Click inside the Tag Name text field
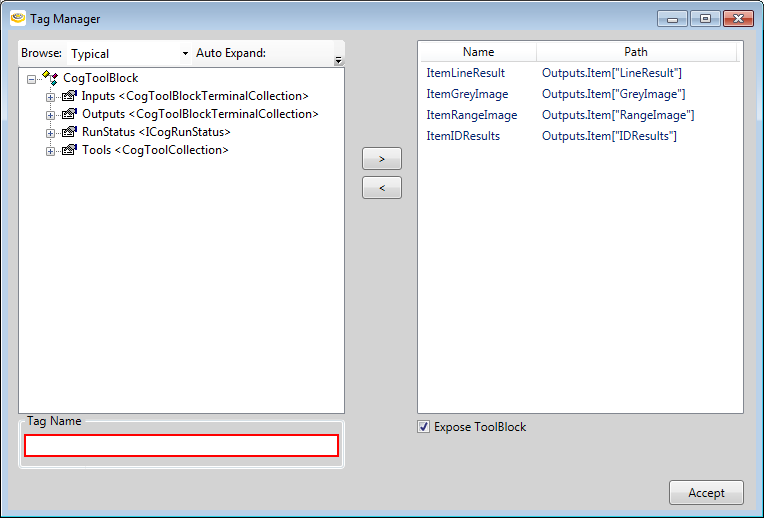This screenshot has height=518, width=764. (x=181, y=446)
